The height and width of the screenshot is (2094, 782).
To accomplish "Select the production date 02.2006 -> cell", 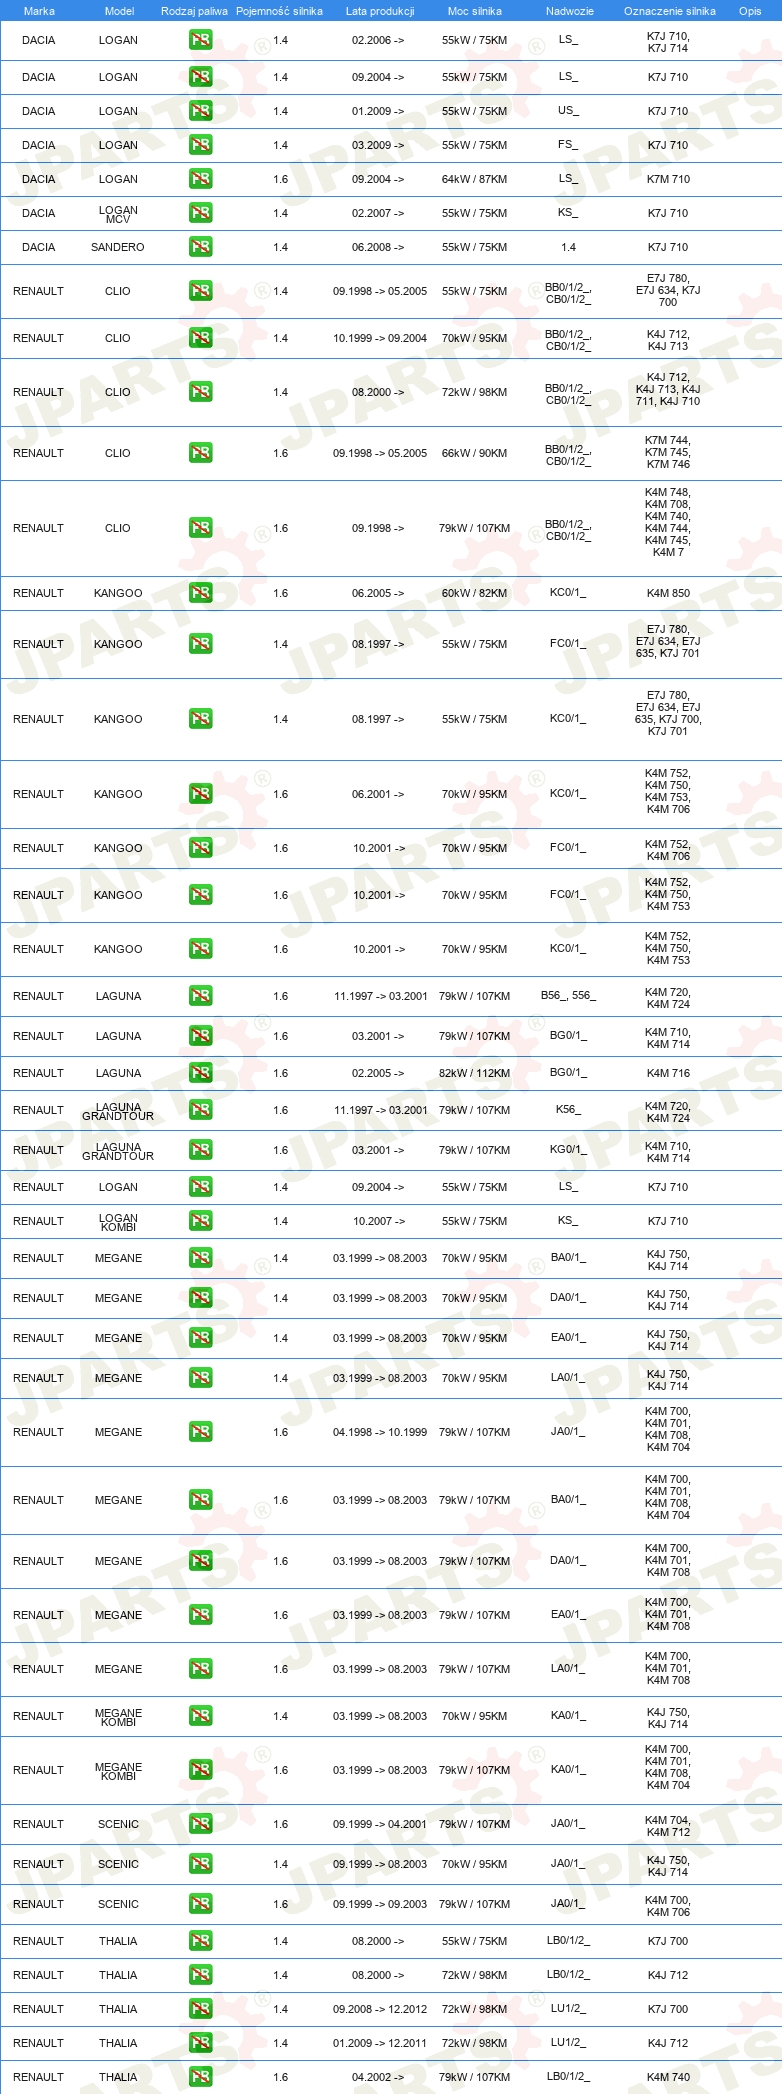I will pyautogui.click(x=378, y=40).
